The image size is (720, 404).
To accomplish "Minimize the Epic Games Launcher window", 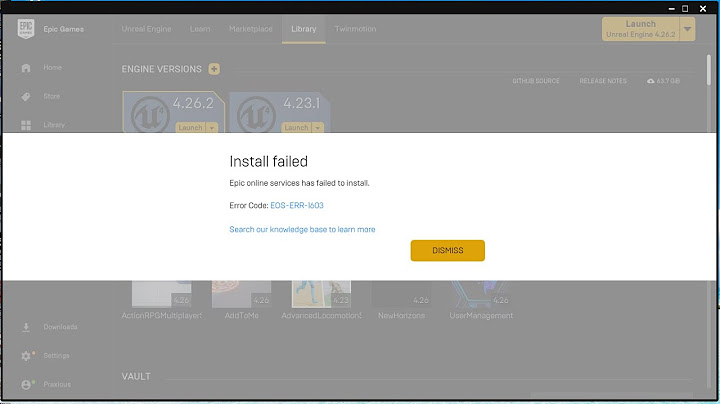I will tap(671, 8).
